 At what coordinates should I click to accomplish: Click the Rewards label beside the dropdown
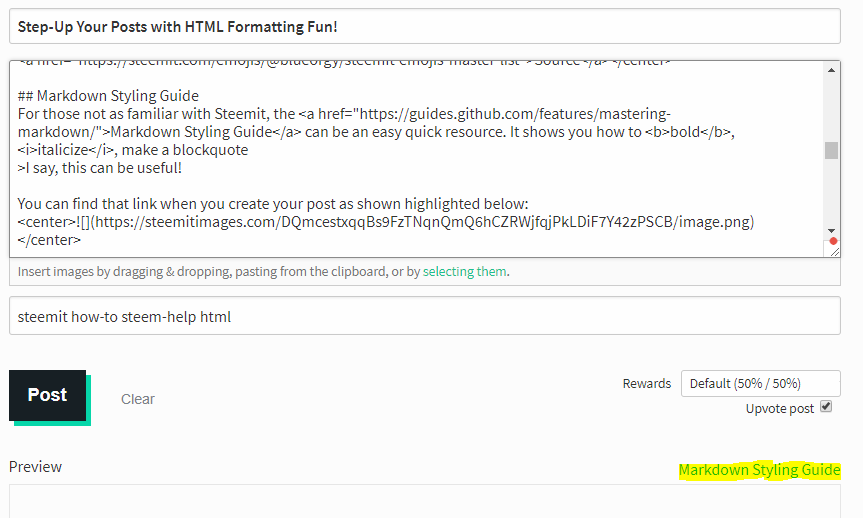(x=647, y=383)
